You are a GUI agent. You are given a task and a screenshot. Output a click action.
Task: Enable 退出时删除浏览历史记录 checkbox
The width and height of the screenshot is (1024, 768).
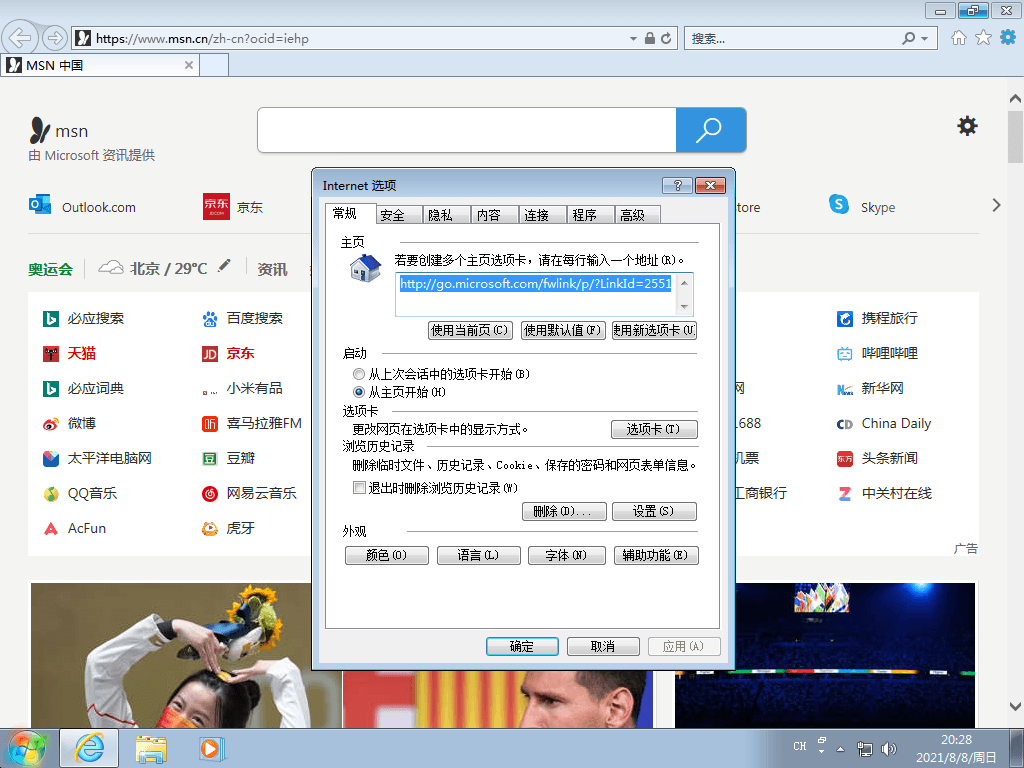pos(359,488)
